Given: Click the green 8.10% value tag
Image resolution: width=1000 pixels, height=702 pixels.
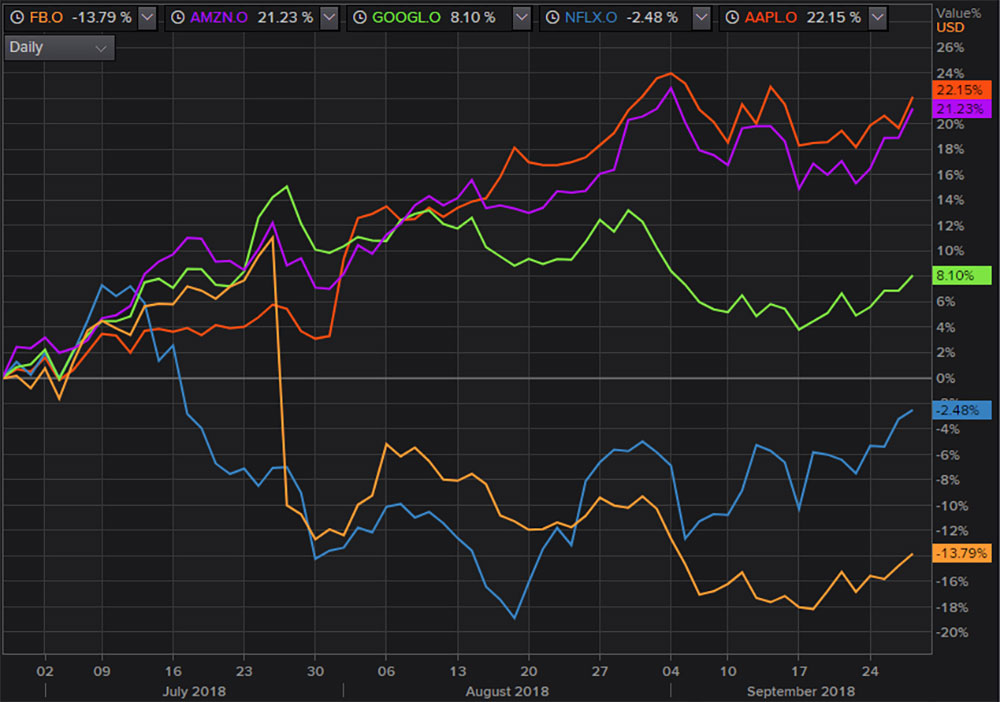Looking at the screenshot, I should coord(960,275).
